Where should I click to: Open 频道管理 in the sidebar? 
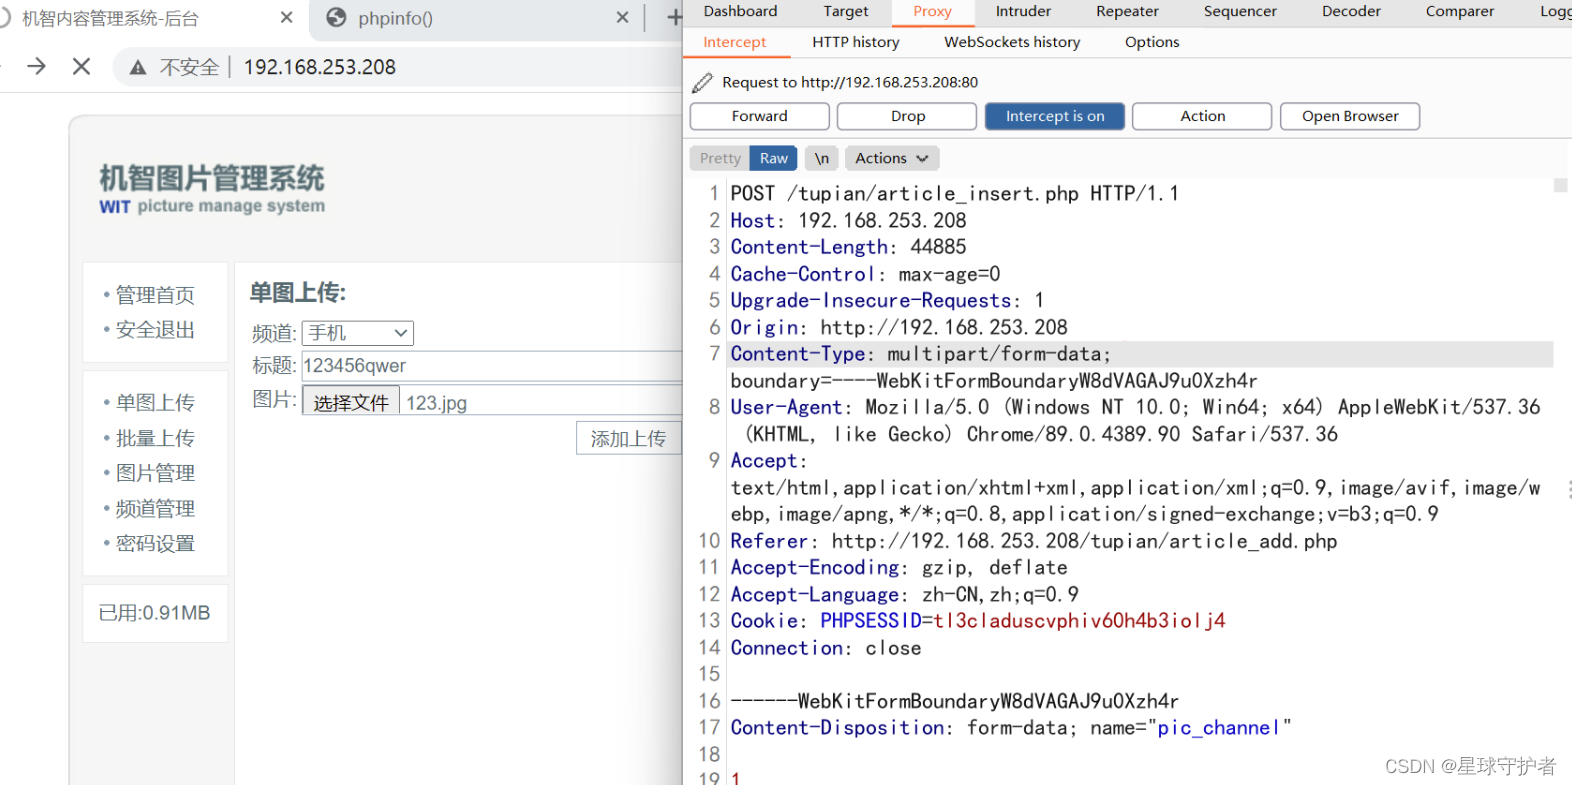155,508
